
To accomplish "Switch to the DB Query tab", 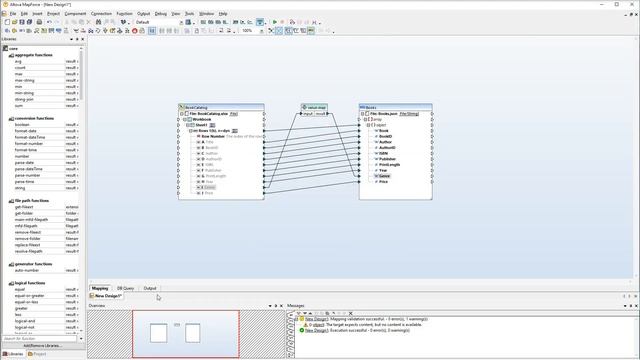I will point(125,288).
